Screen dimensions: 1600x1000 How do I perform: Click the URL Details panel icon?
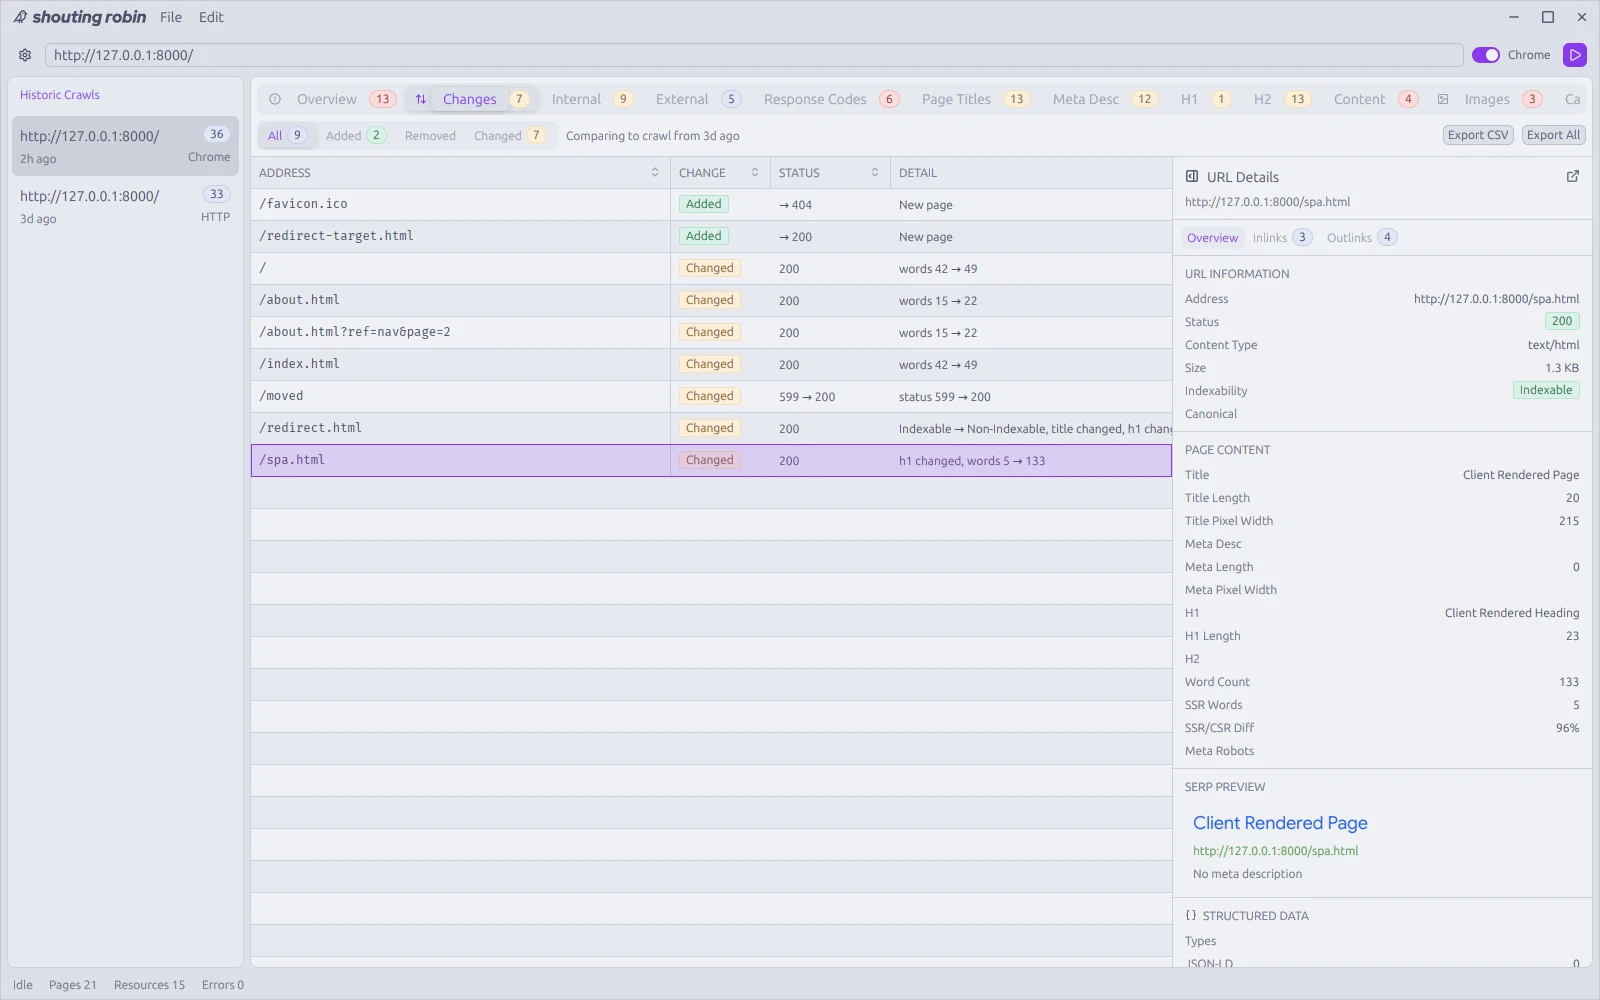[1192, 176]
